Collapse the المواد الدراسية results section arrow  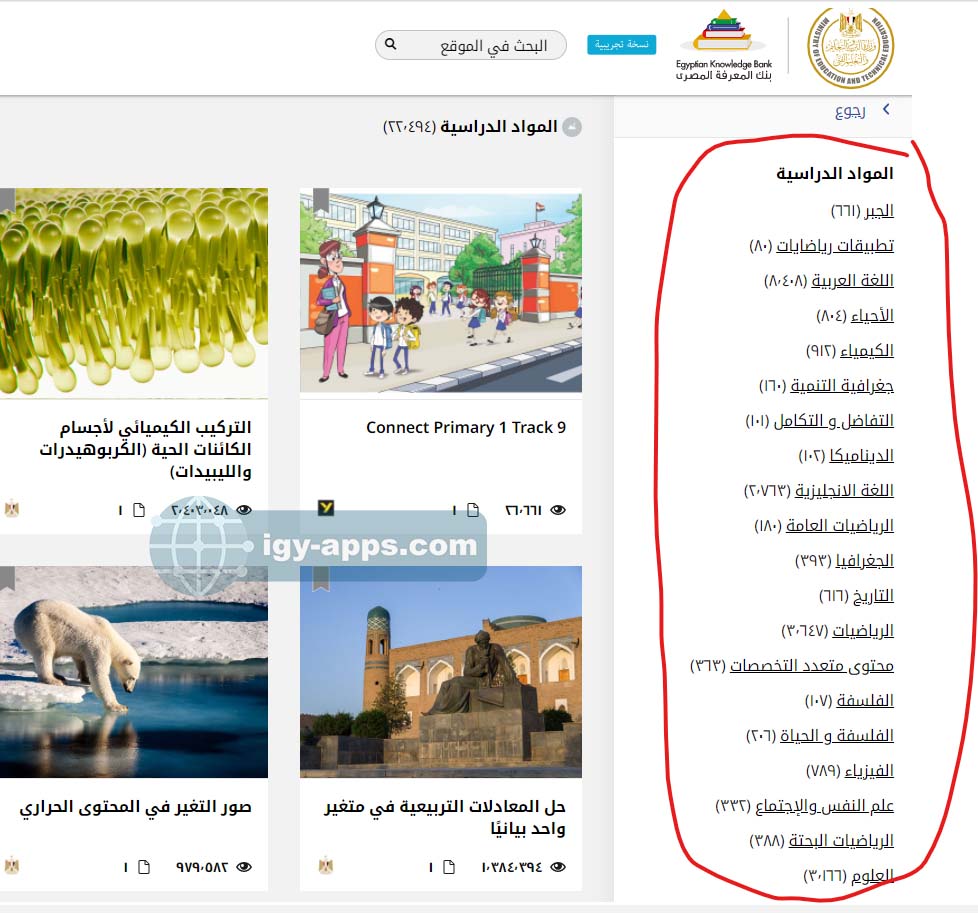pos(572,127)
